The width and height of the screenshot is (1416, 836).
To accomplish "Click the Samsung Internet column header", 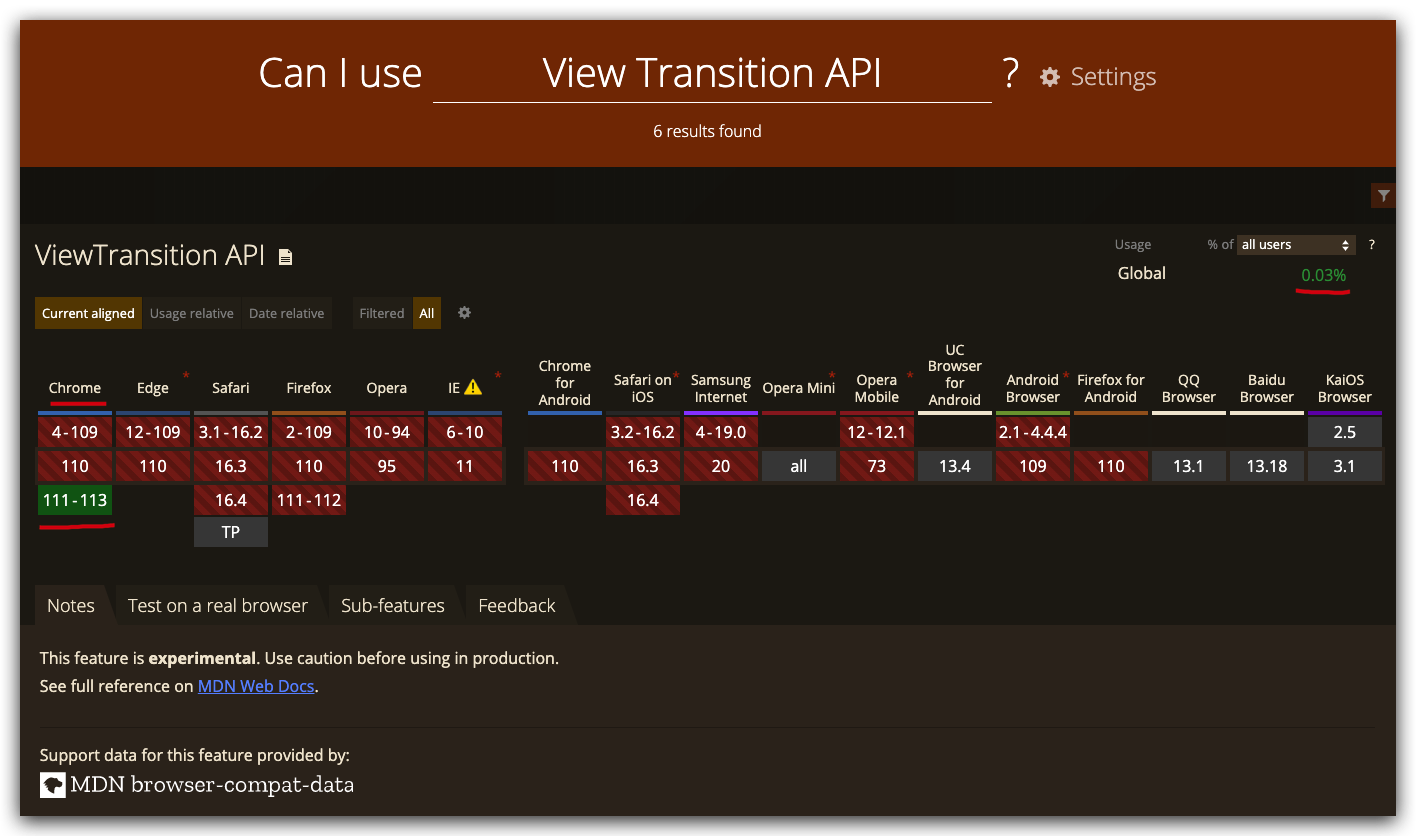I will 721,388.
